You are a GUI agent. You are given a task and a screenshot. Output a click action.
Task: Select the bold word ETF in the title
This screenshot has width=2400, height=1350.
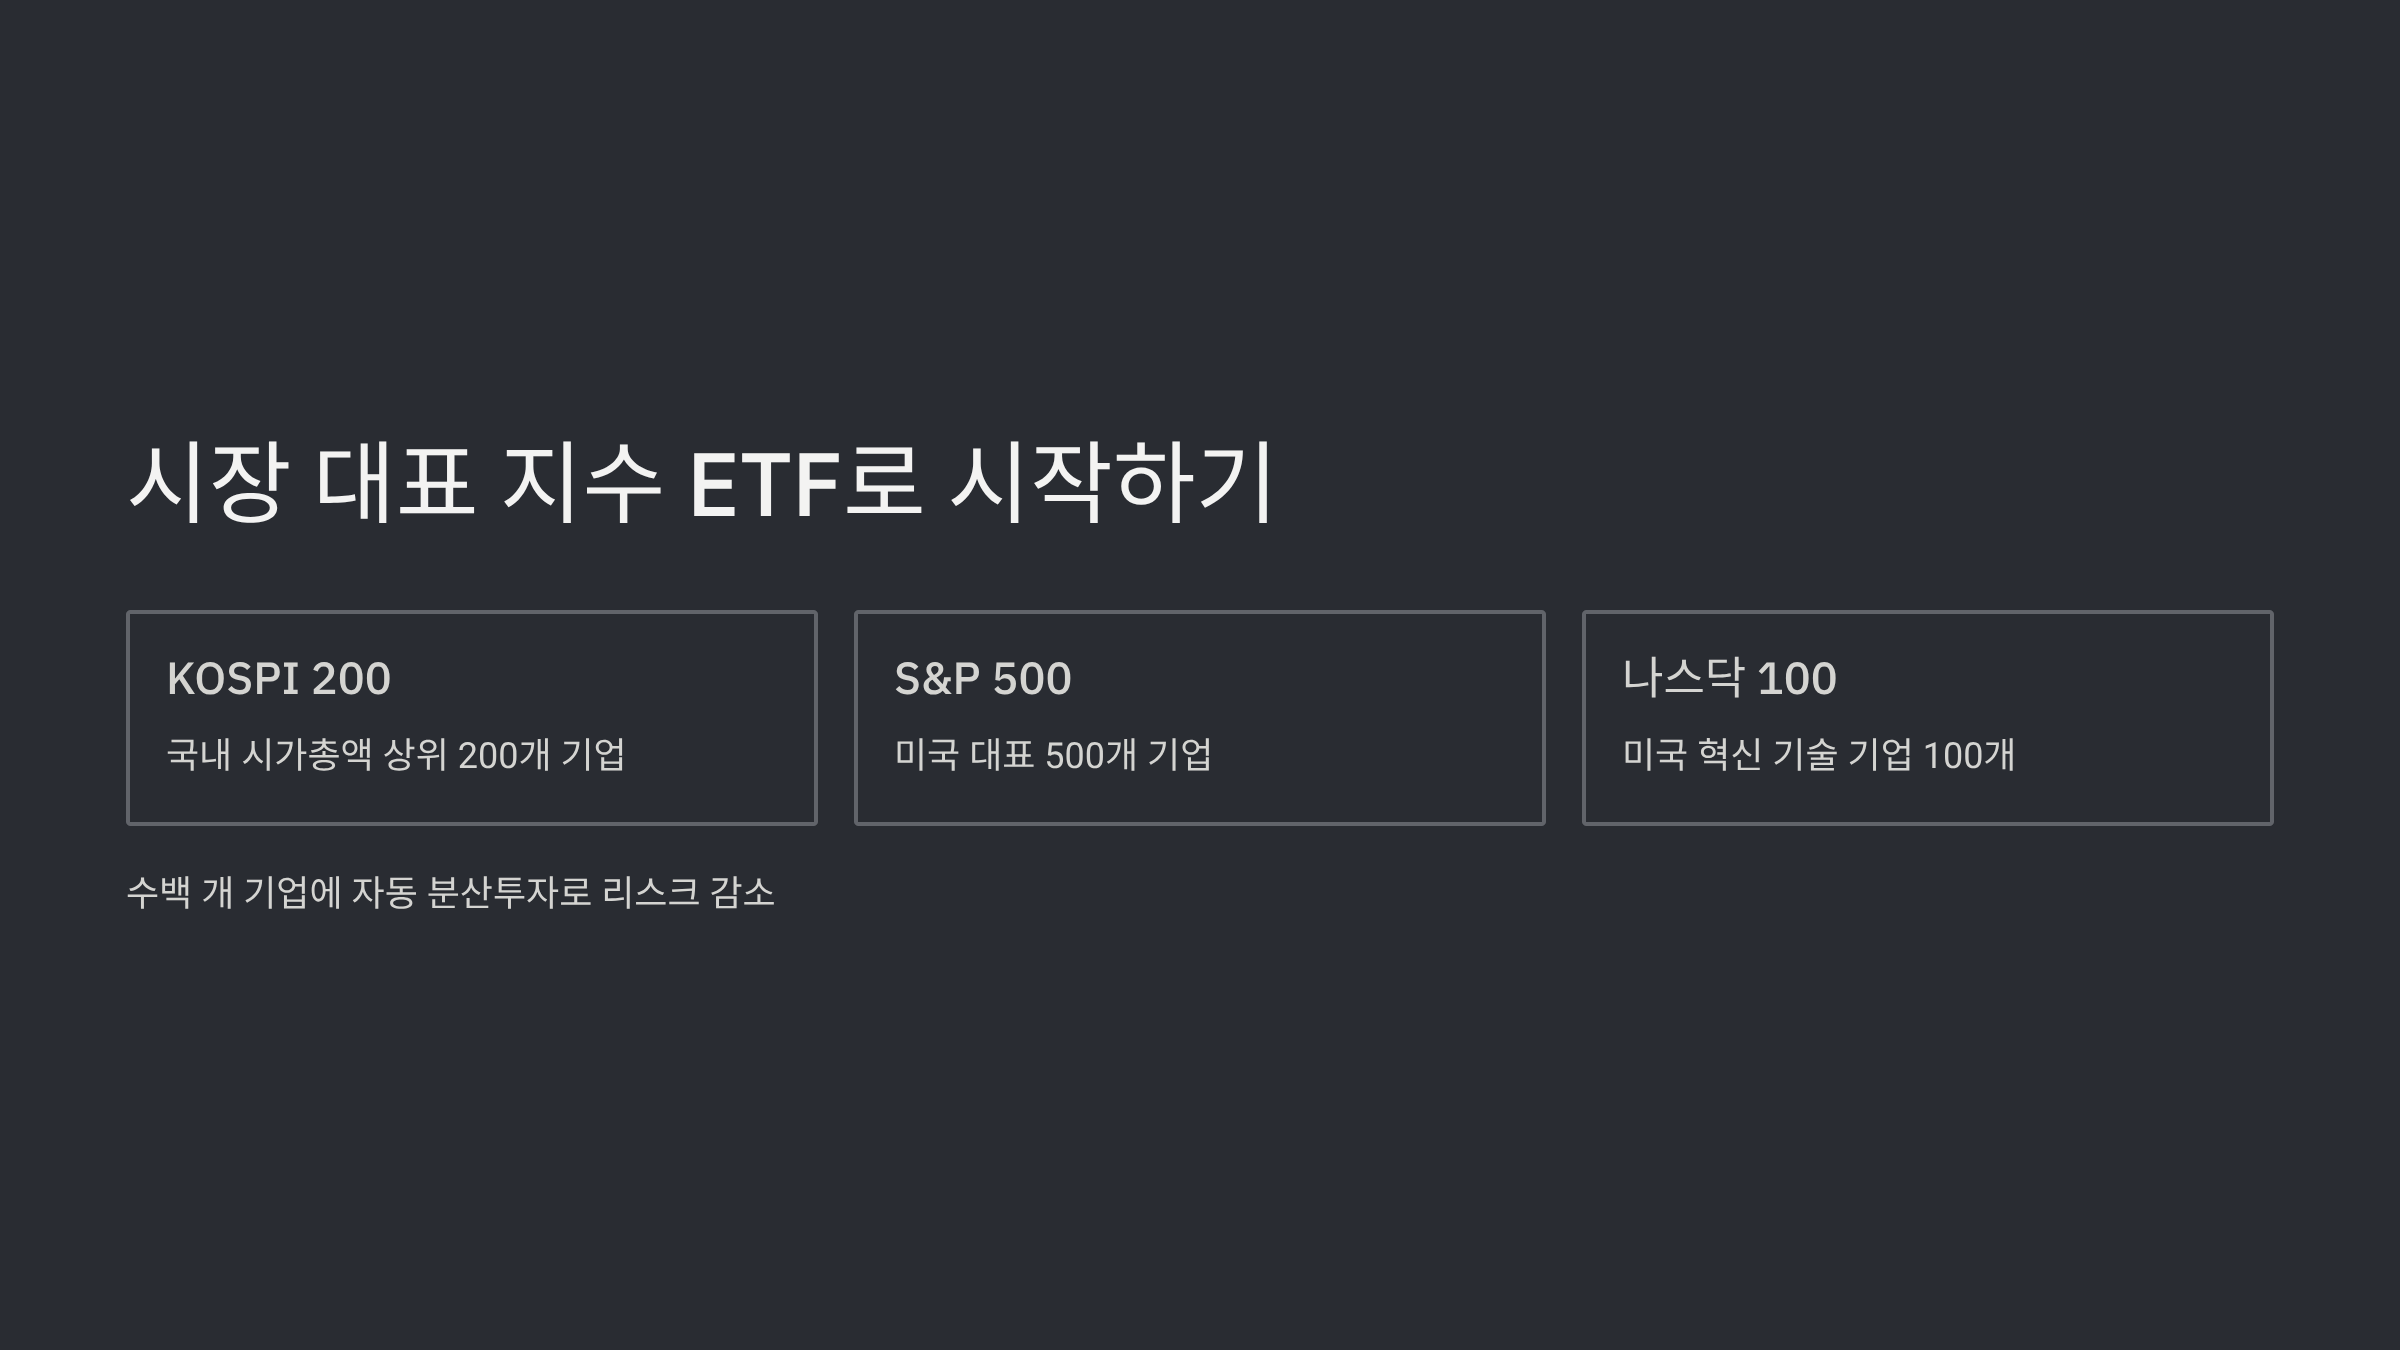point(765,486)
